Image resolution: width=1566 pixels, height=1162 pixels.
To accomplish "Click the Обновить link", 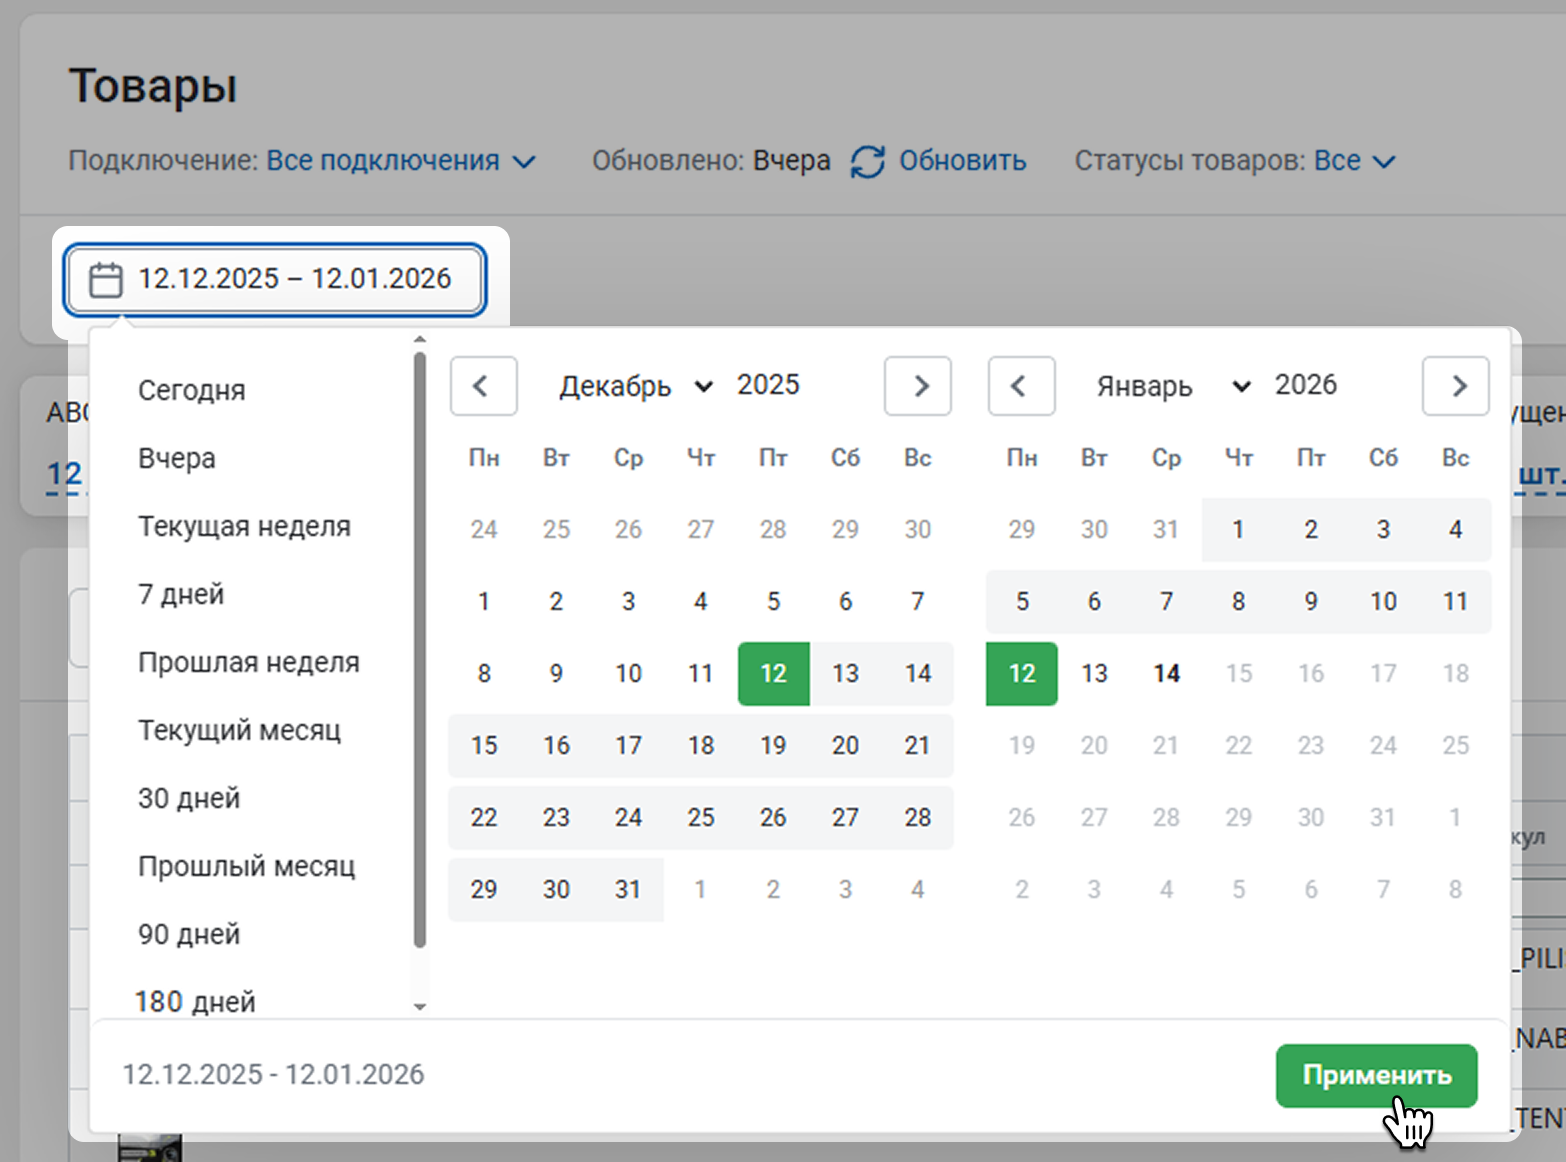I will click(962, 161).
